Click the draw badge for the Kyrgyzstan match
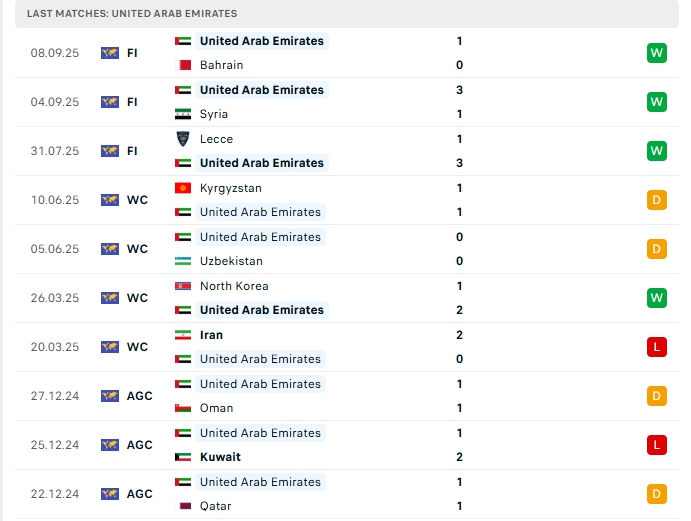The width and height of the screenshot is (691, 521). (656, 200)
